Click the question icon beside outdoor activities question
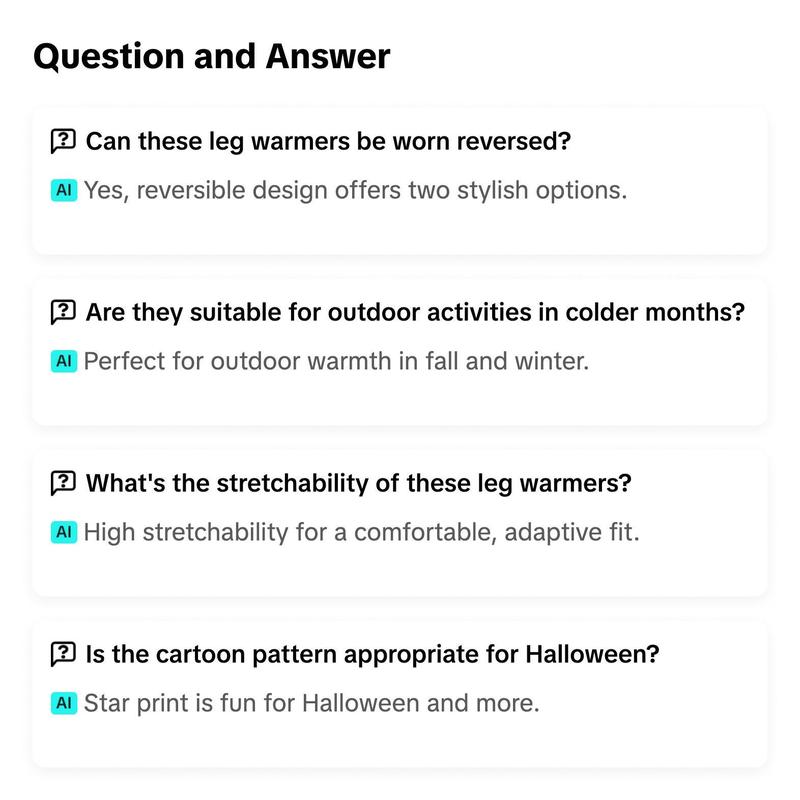Image resolution: width=800 pixels, height=800 pixels. pos(63,312)
